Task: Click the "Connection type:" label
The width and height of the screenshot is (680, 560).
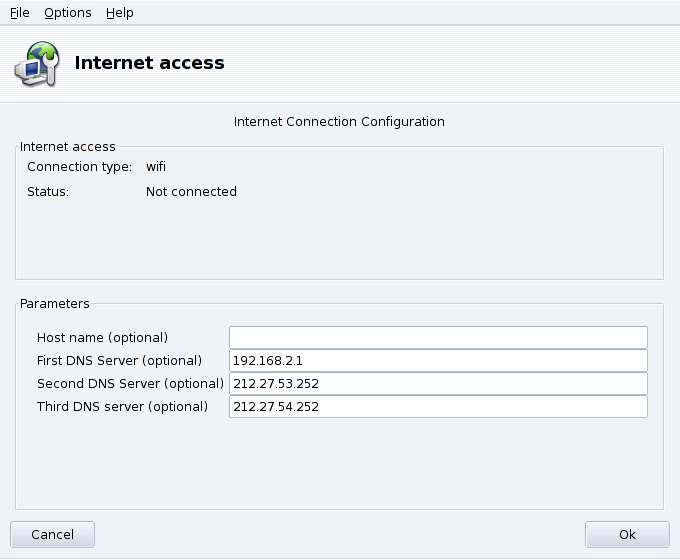Action: (x=79, y=167)
